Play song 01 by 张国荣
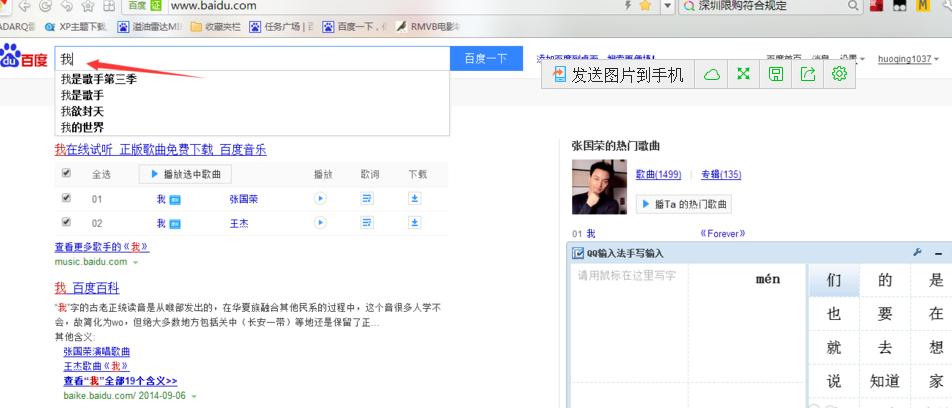Viewport: 952px width, 408px height. [x=320, y=199]
